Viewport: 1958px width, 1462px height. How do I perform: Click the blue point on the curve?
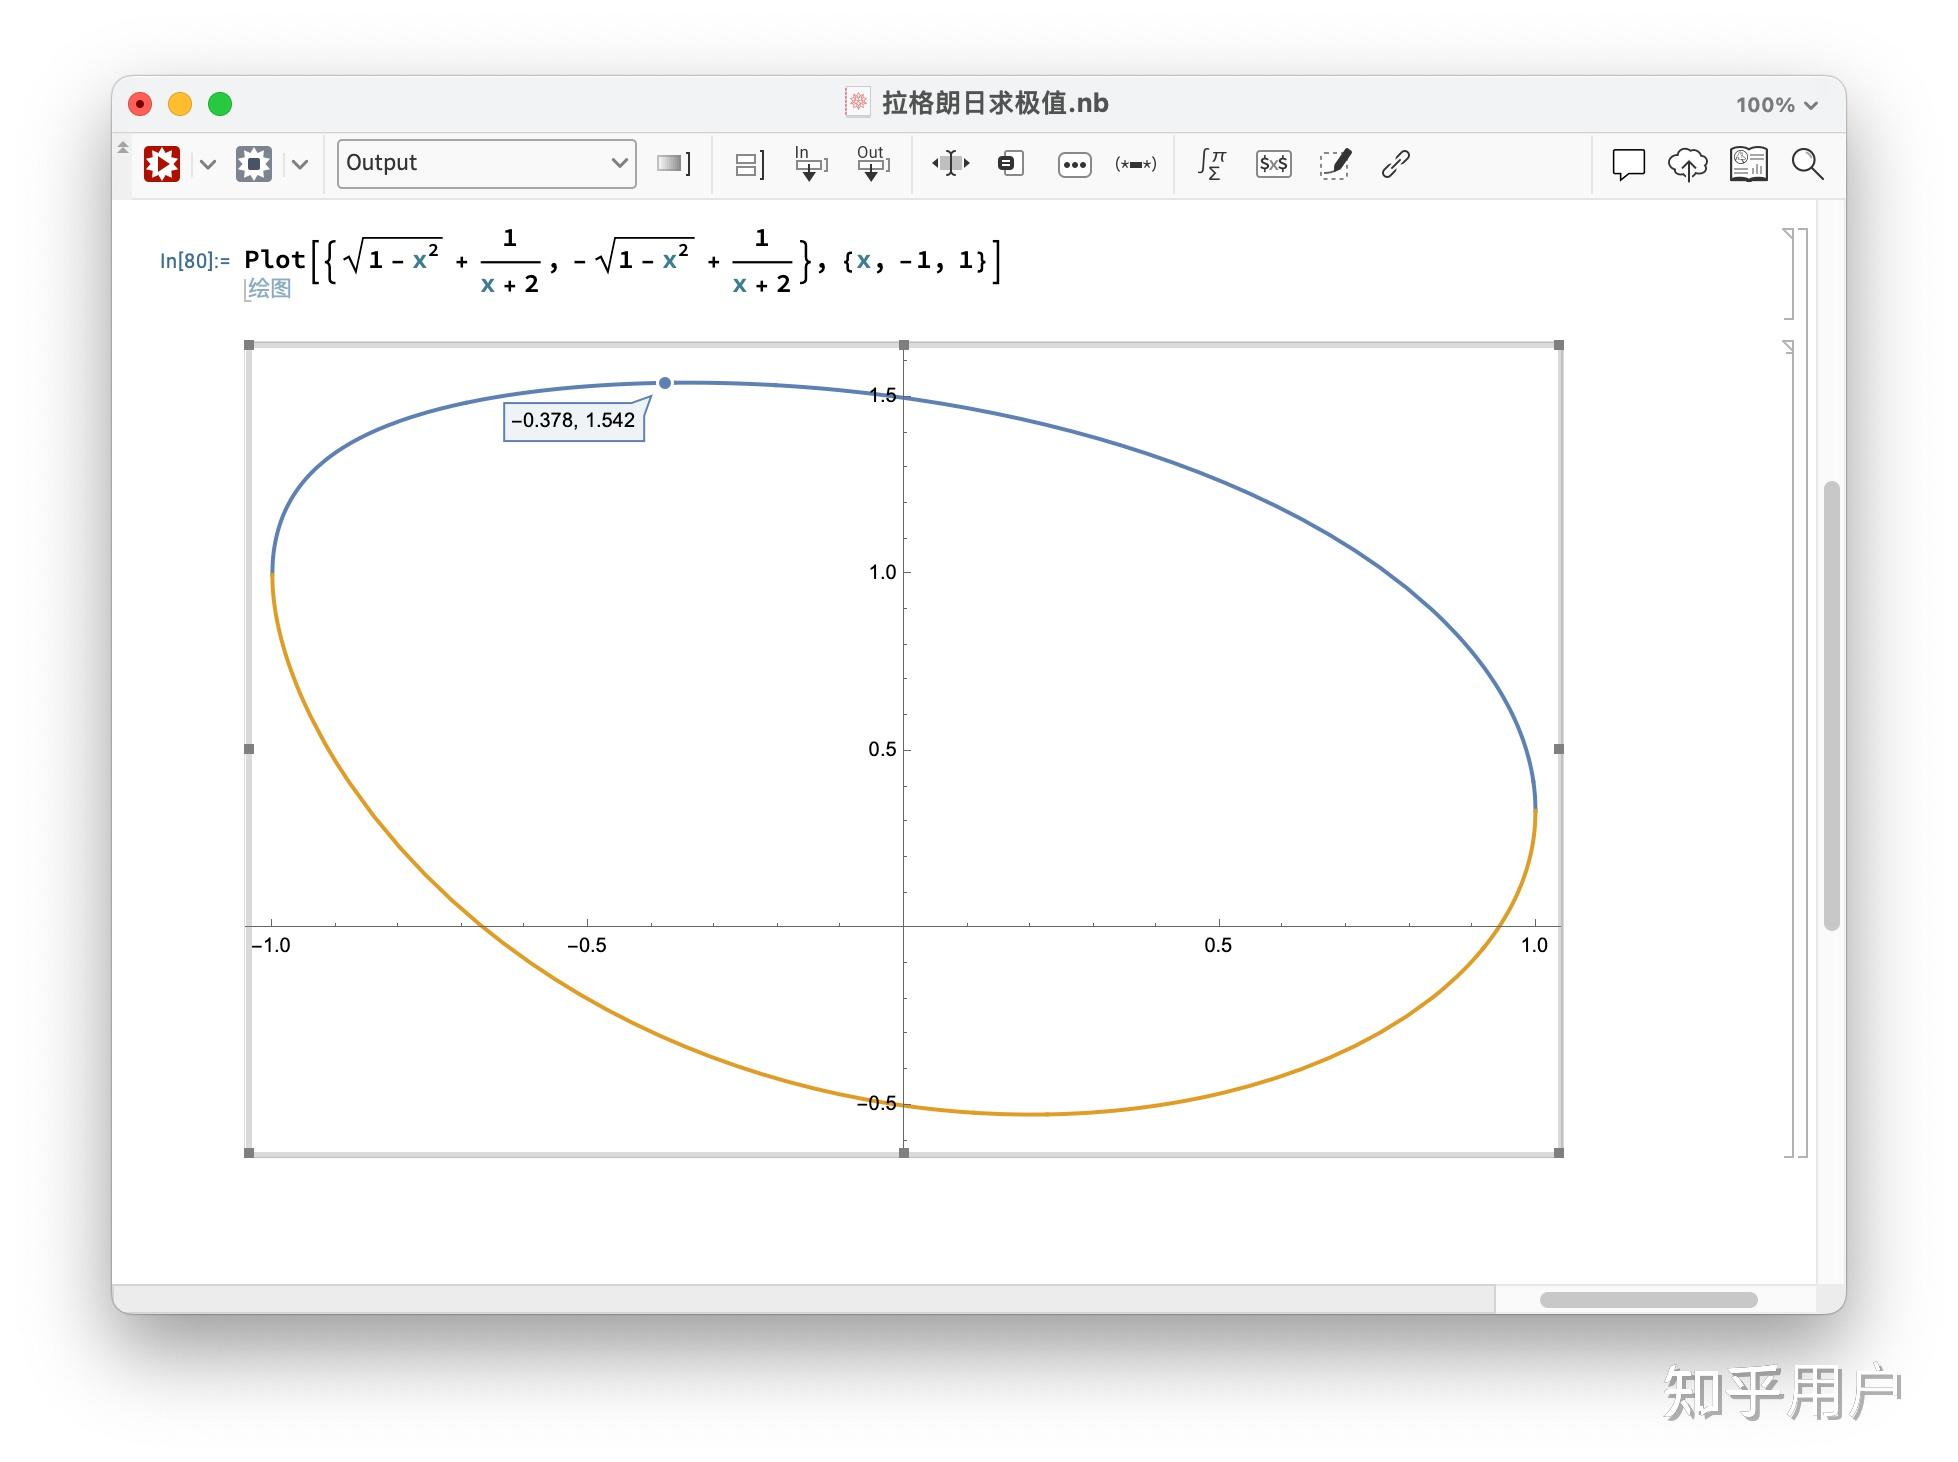point(665,383)
